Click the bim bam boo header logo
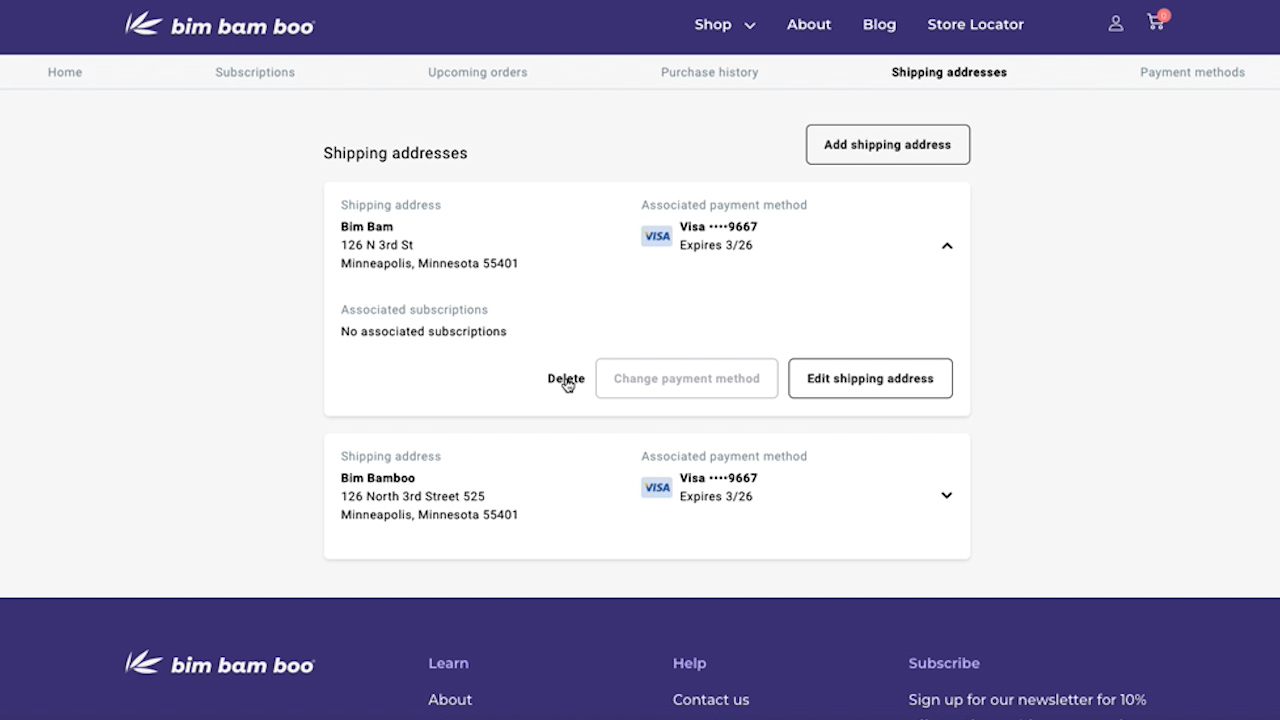 pyautogui.click(x=220, y=24)
